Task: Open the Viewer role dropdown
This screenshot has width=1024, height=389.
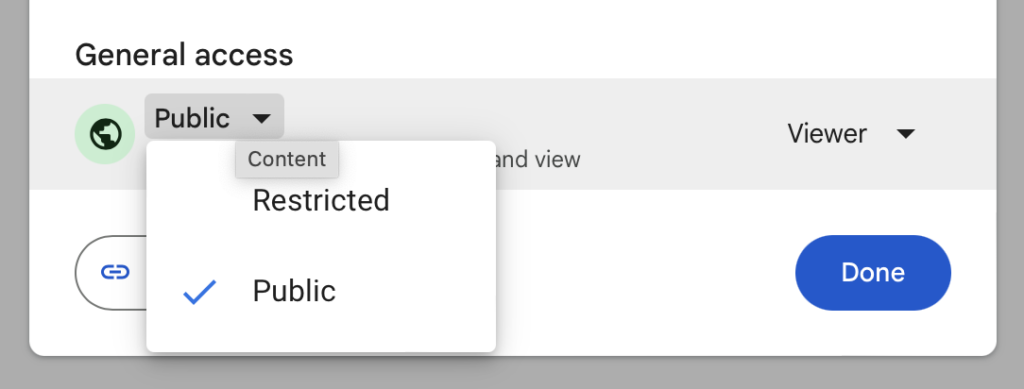Action: [x=850, y=134]
